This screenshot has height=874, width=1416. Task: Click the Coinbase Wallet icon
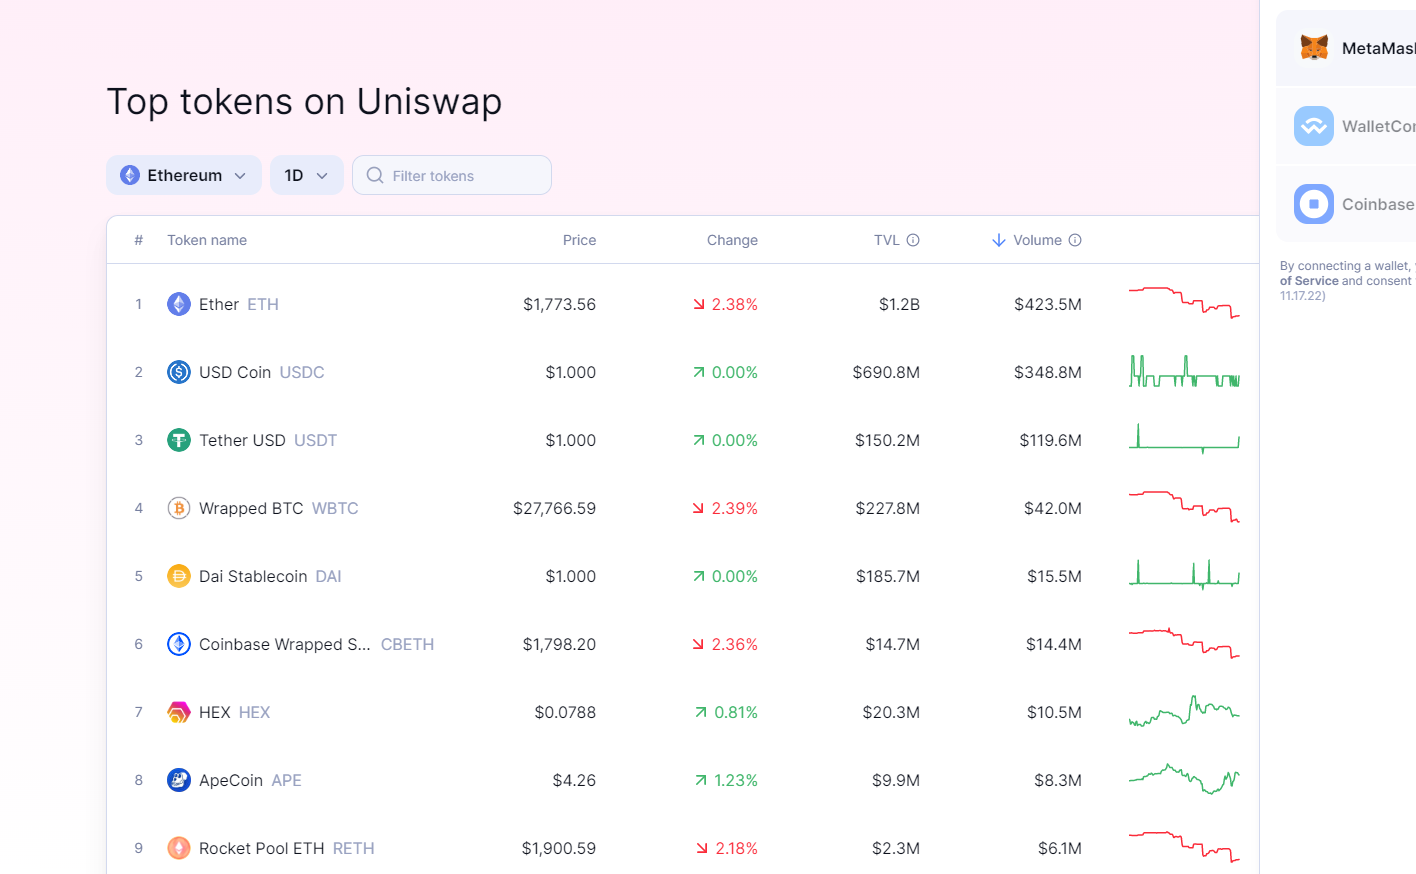coord(1314,204)
